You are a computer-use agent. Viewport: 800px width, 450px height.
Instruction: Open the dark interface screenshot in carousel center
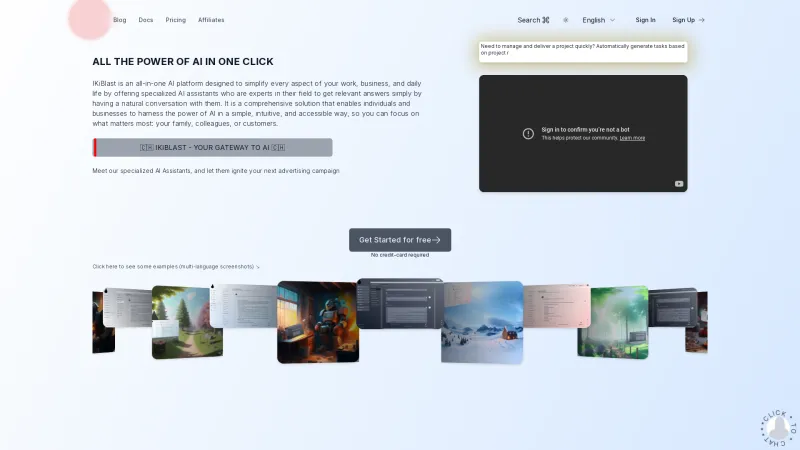click(x=400, y=303)
